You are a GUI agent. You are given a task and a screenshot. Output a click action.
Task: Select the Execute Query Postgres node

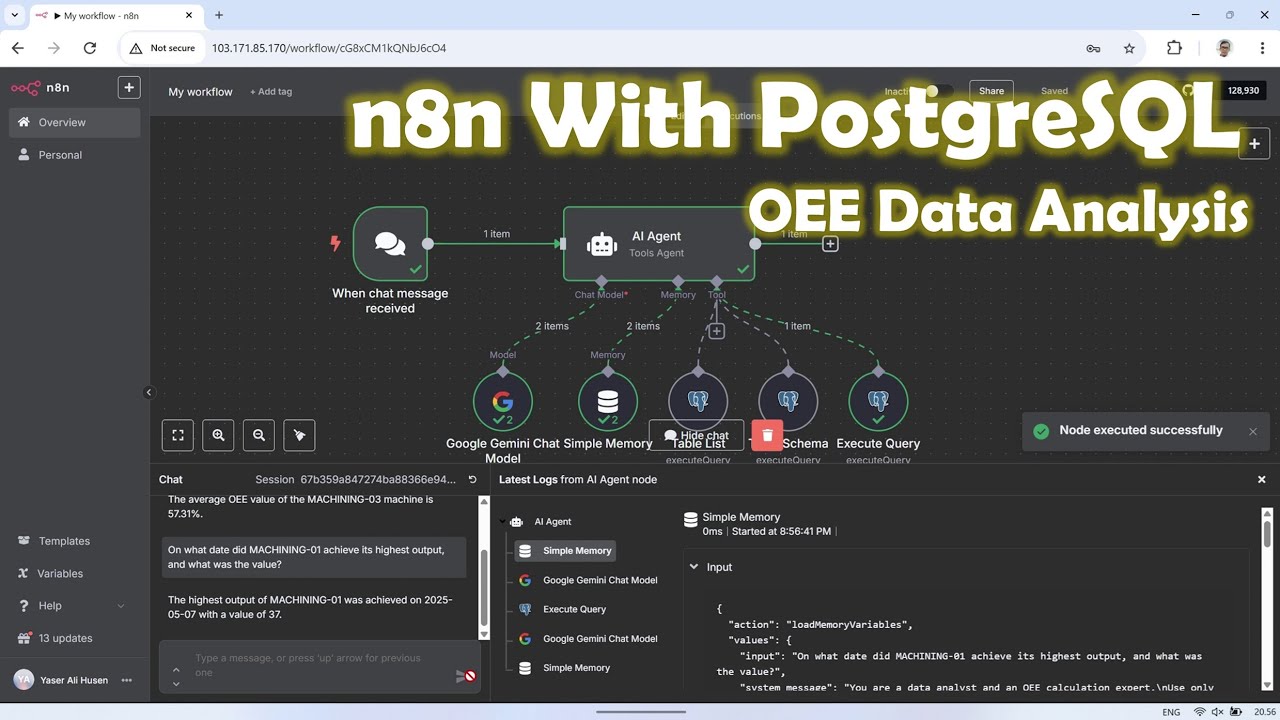click(x=878, y=401)
